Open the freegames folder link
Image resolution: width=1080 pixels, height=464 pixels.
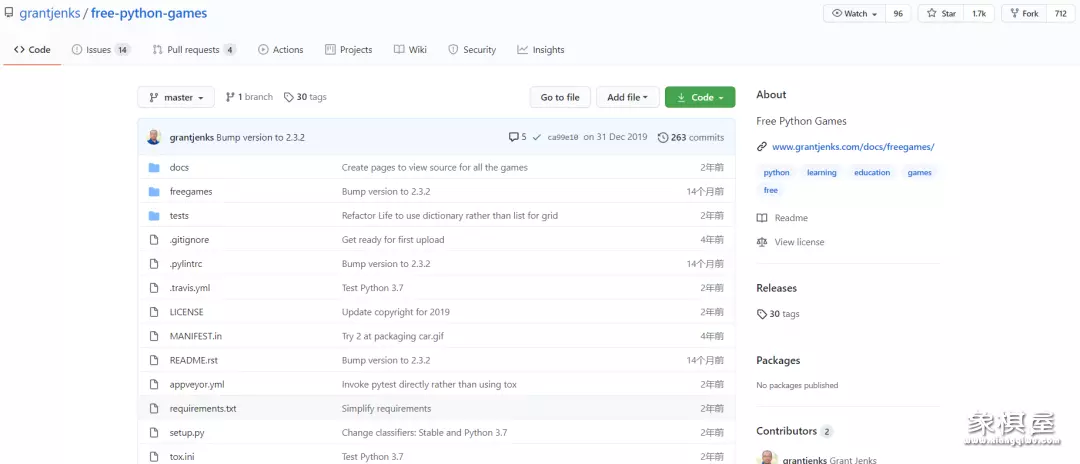191,192
